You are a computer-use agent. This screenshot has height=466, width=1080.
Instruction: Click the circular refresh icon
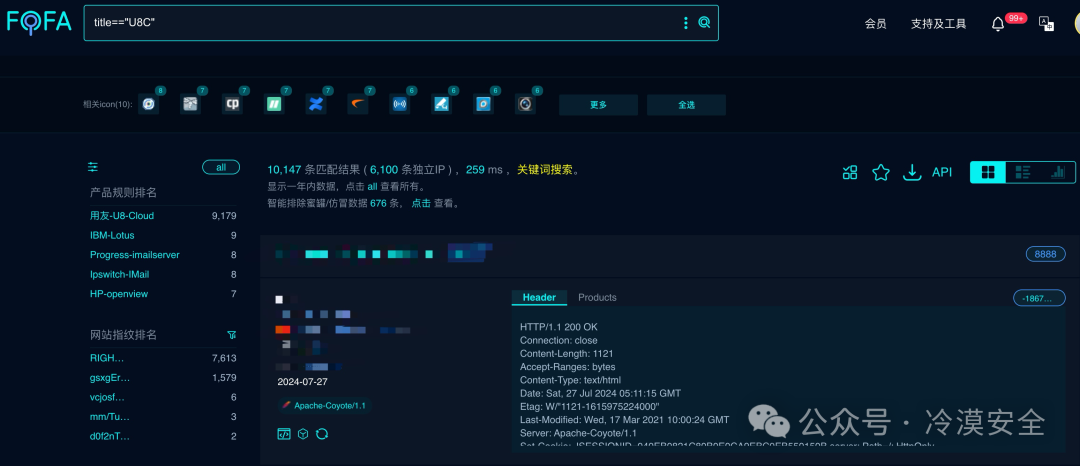pos(322,434)
